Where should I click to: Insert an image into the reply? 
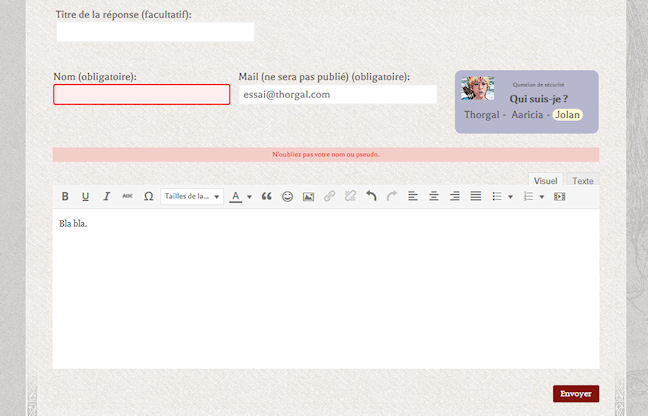click(309, 197)
